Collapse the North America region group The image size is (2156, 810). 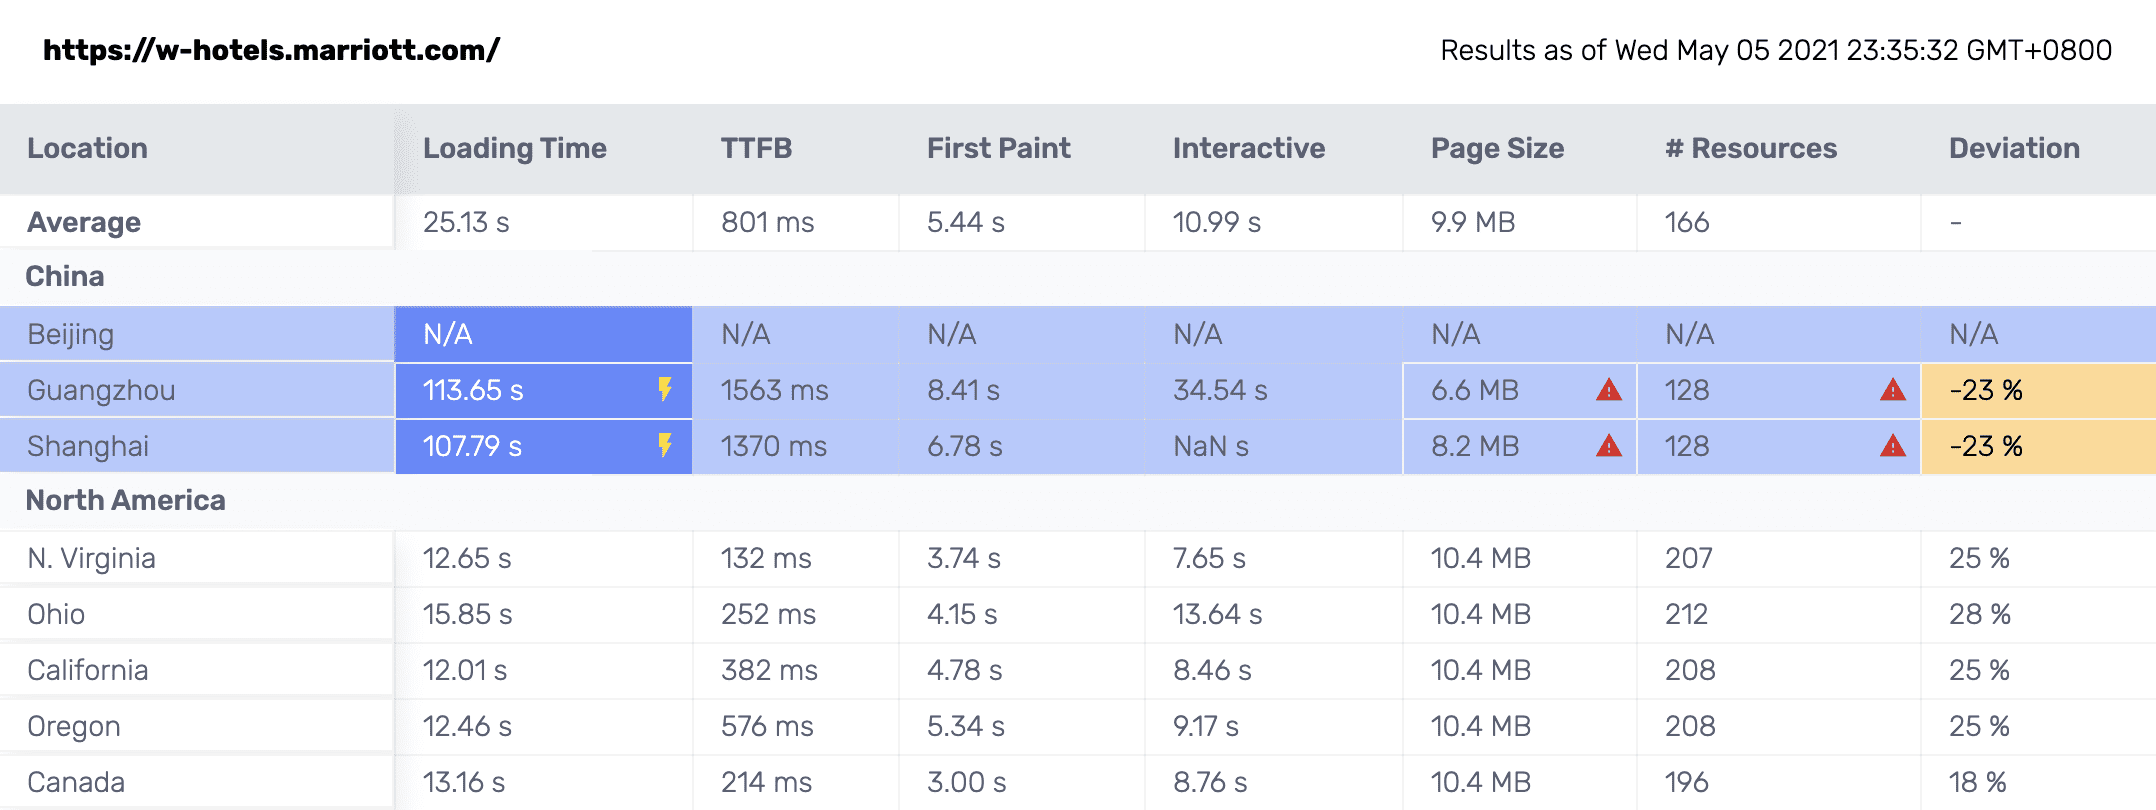point(125,500)
